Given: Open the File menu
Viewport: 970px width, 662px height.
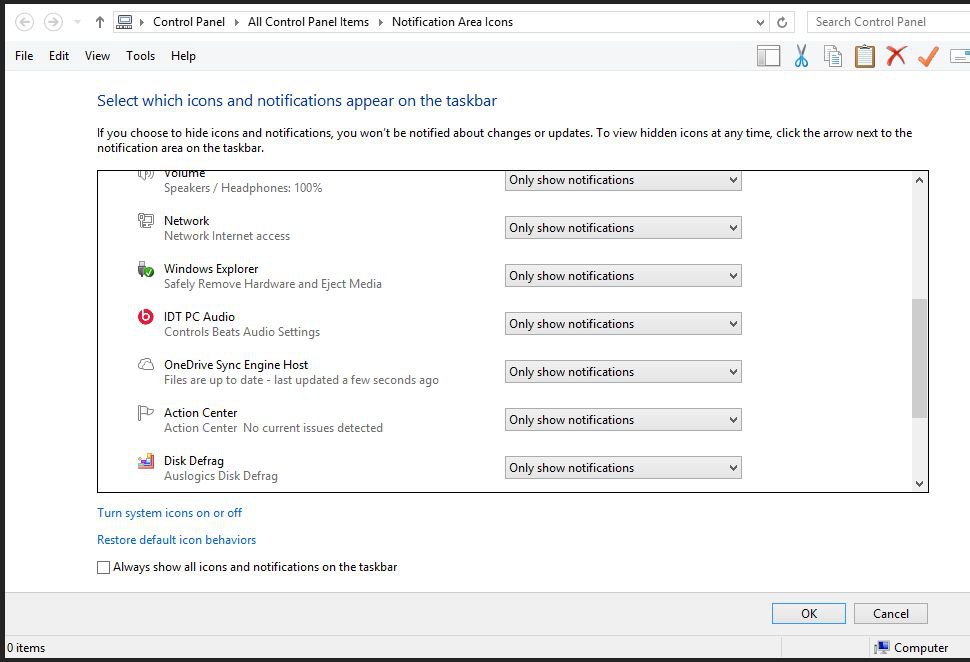Looking at the screenshot, I should click(24, 56).
